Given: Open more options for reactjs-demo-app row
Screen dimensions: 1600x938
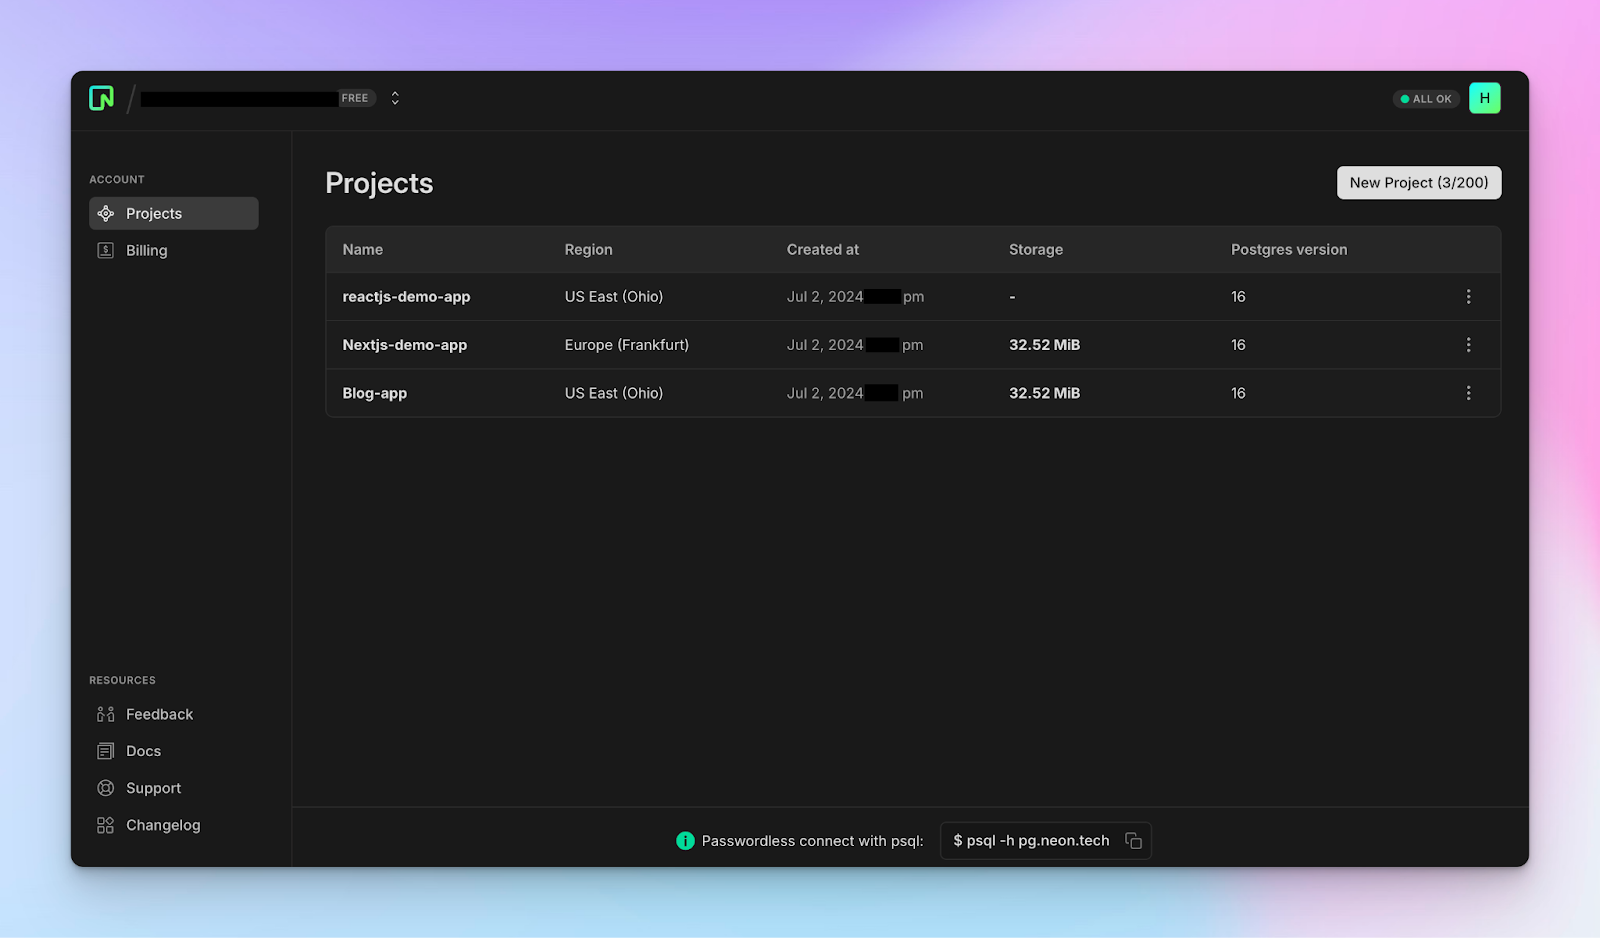Looking at the screenshot, I should pyautogui.click(x=1468, y=297).
